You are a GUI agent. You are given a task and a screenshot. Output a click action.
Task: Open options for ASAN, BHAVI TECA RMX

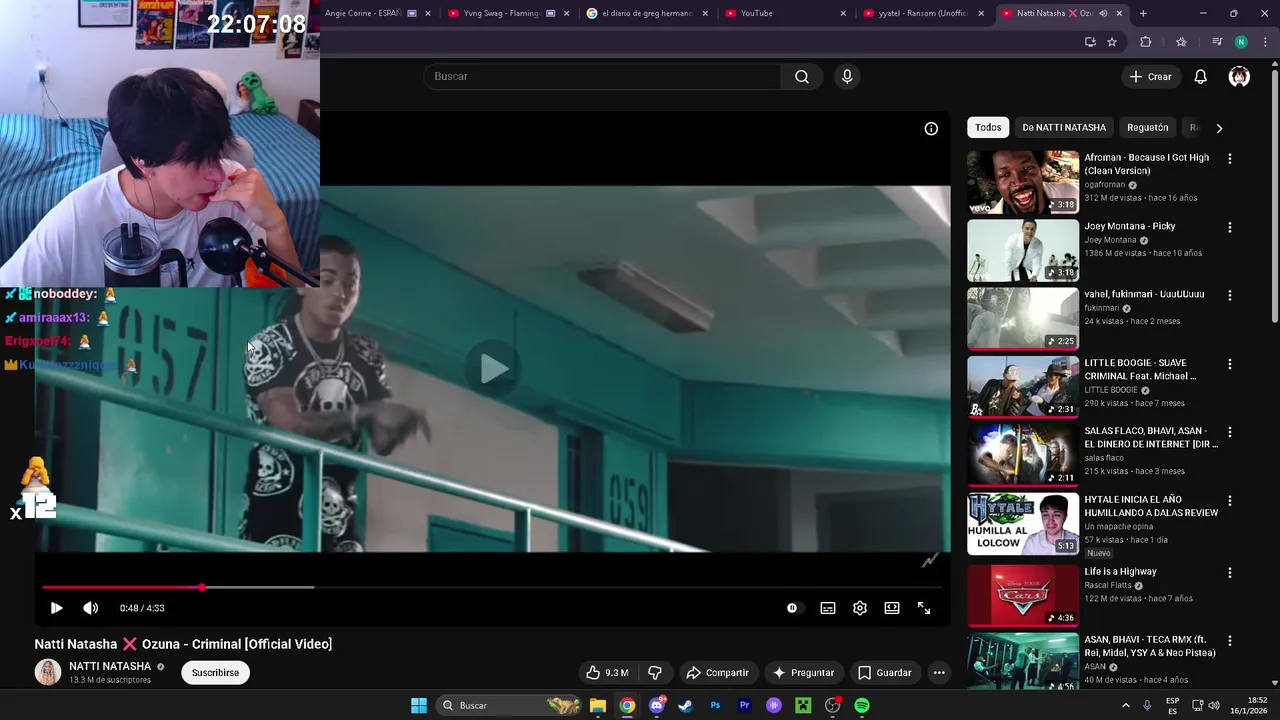coord(1230,641)
